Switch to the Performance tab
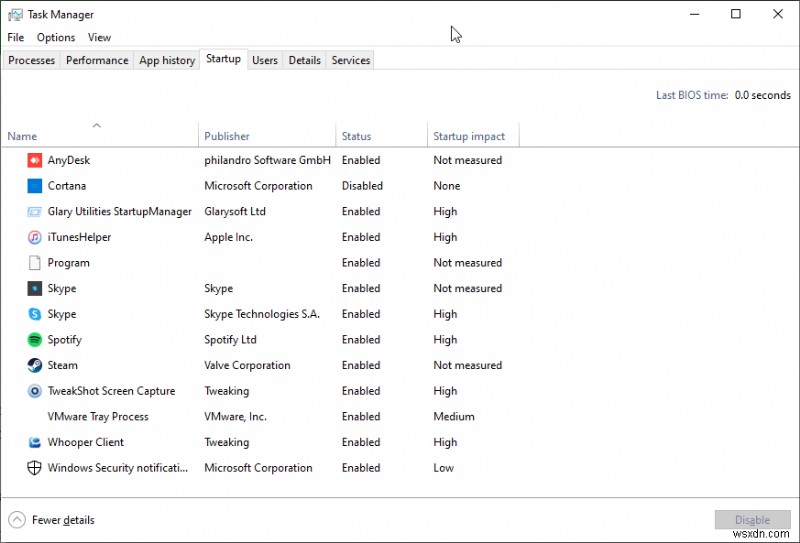This screenshot has width=800, height=543. pyautogui.click(x=97, y=60)
